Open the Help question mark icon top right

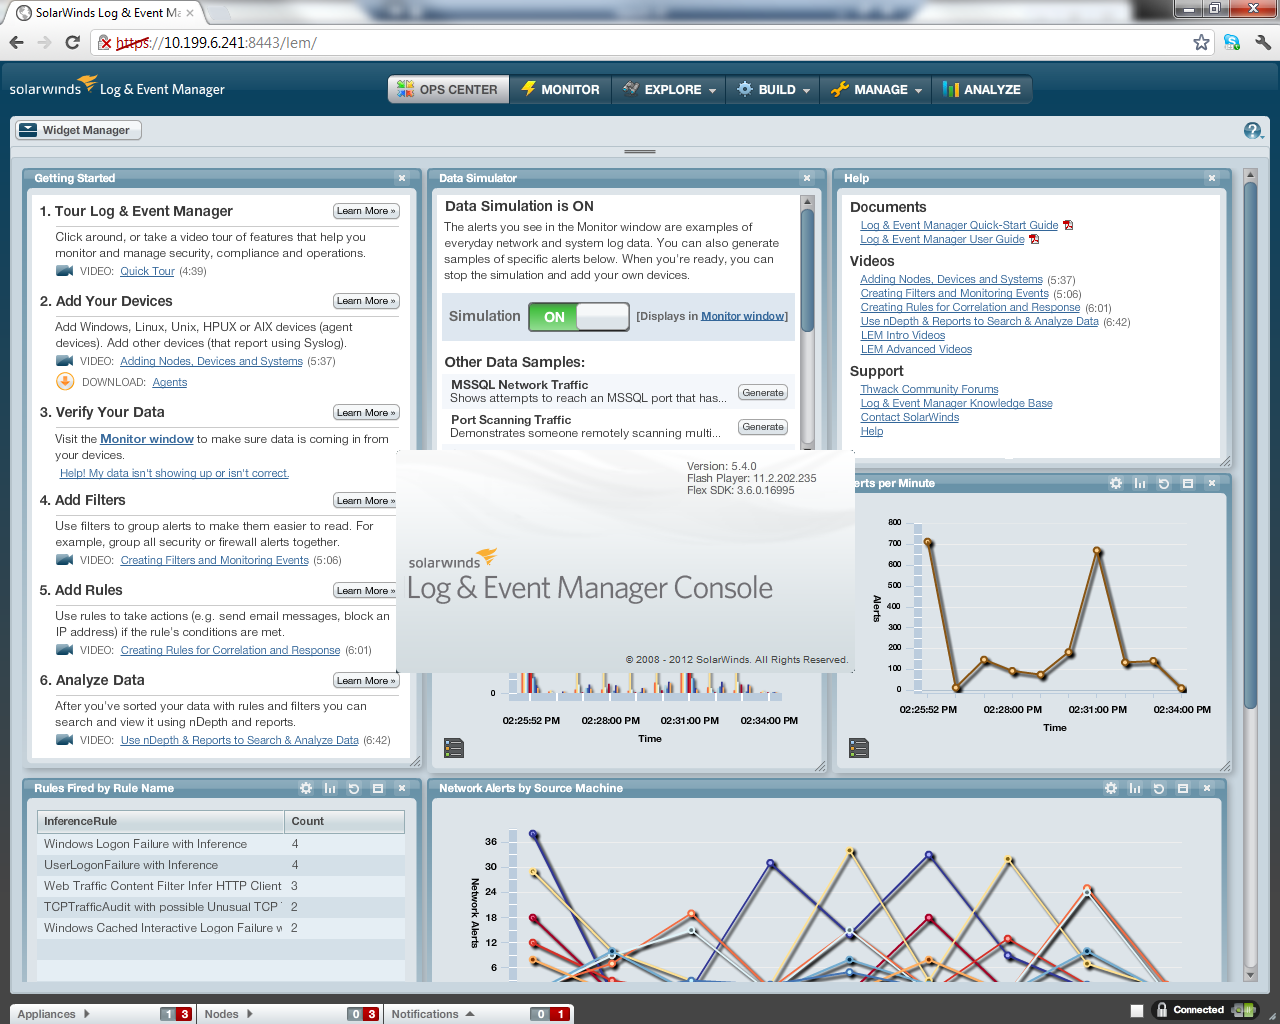pyautogui.click(x=1252, y=130)
